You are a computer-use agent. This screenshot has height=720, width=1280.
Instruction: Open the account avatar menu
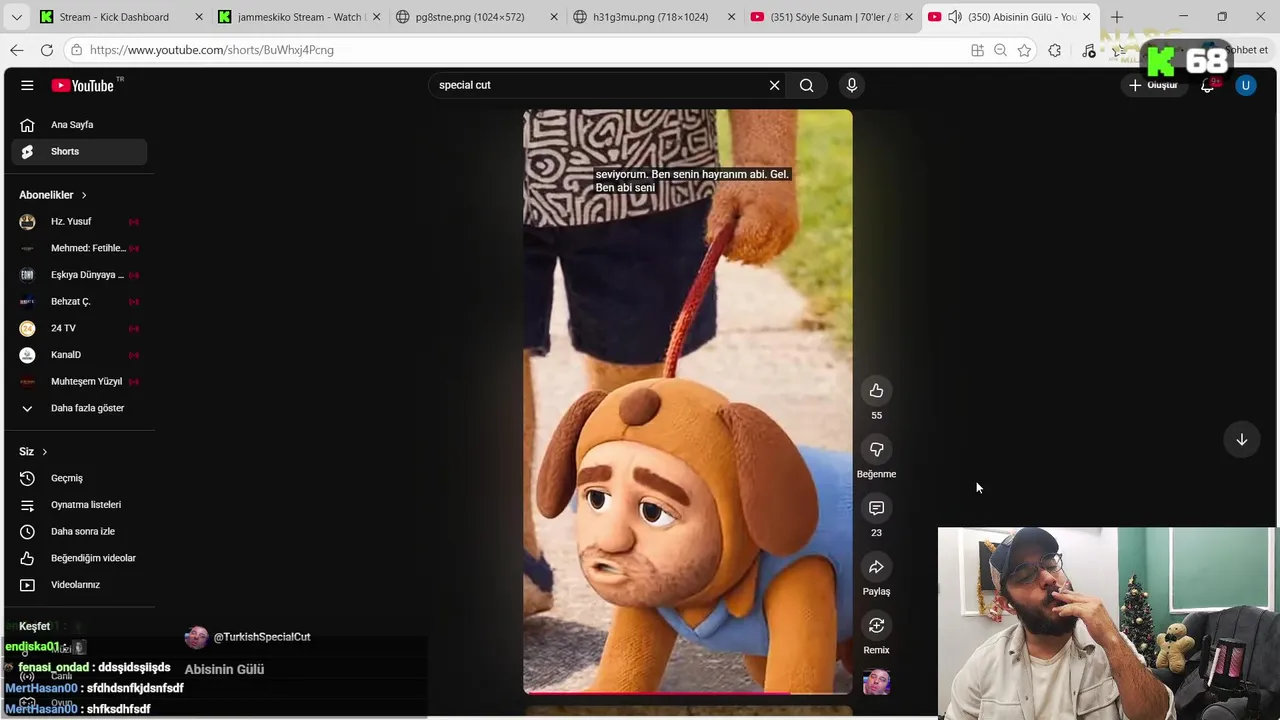(x=1245, y=85)
